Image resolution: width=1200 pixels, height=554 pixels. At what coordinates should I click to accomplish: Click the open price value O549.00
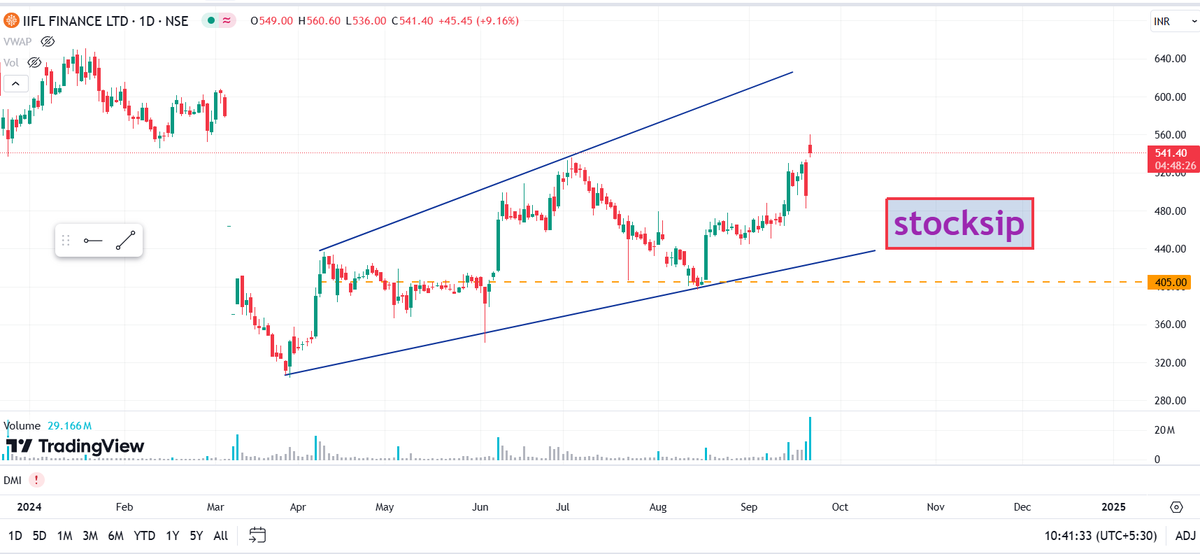point(271,19)
